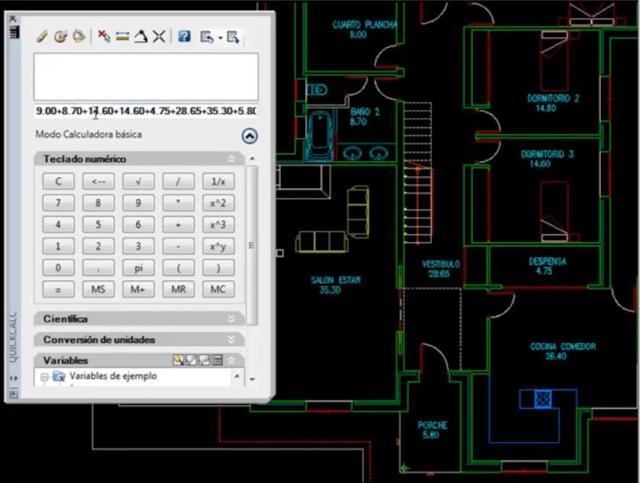Click the round chevron beside Modo Calculadora básica
The image size is (640, 483).
249,136
